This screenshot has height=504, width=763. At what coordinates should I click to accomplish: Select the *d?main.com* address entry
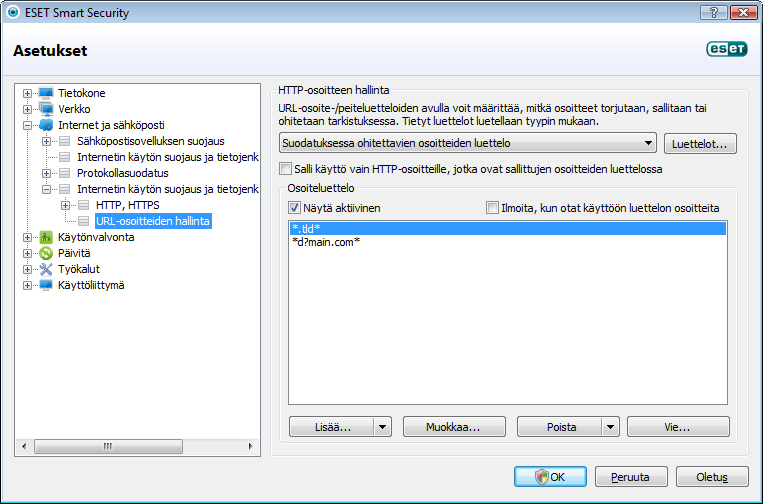pos(508,242)
